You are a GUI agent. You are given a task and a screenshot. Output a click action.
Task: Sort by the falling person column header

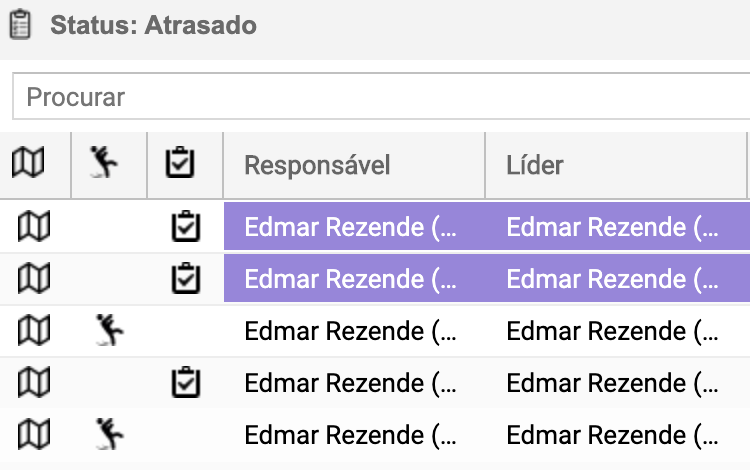click(x=104, y=162)
